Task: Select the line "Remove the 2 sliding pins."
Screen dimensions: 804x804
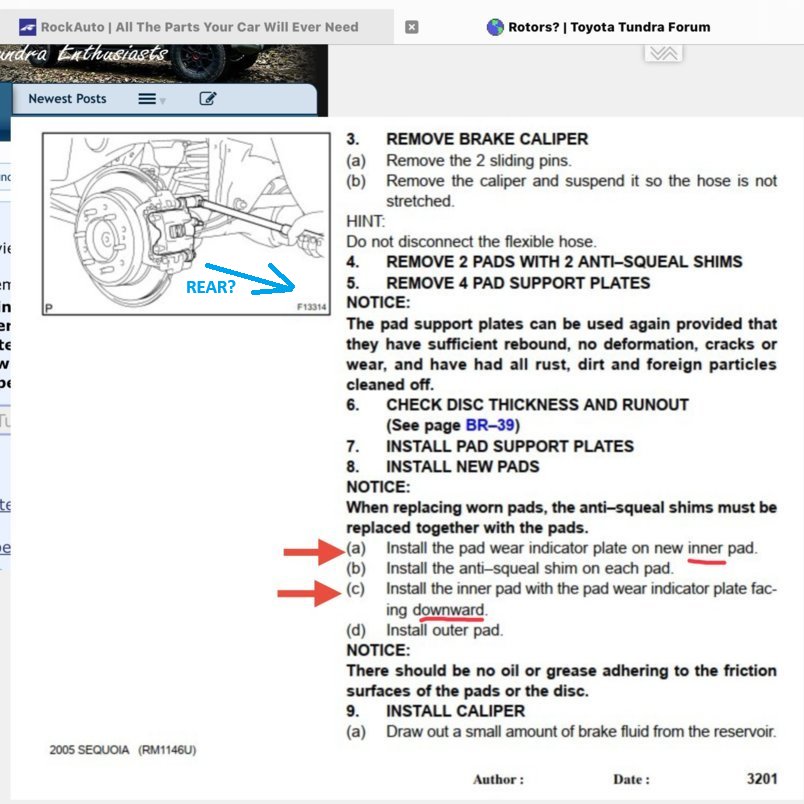Action: pyautogui.click(x=478, y=160)
